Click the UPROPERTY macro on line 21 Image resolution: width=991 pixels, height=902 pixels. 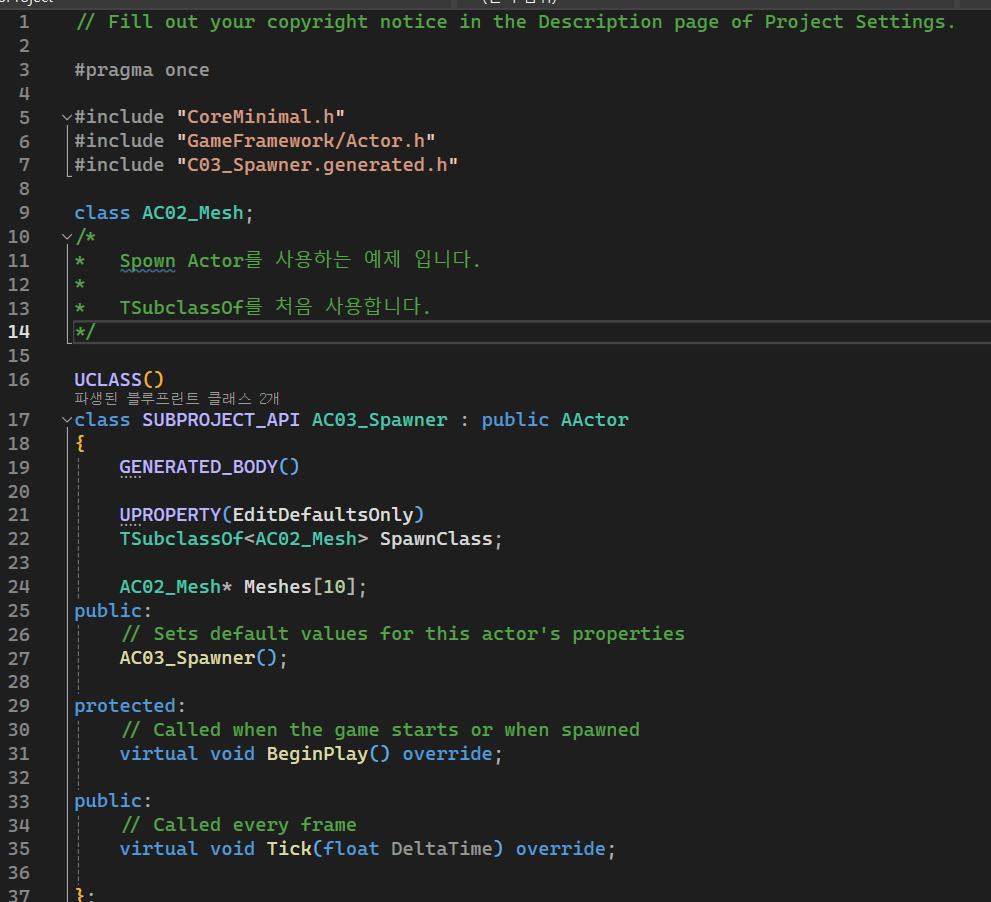tap(170, 515)
